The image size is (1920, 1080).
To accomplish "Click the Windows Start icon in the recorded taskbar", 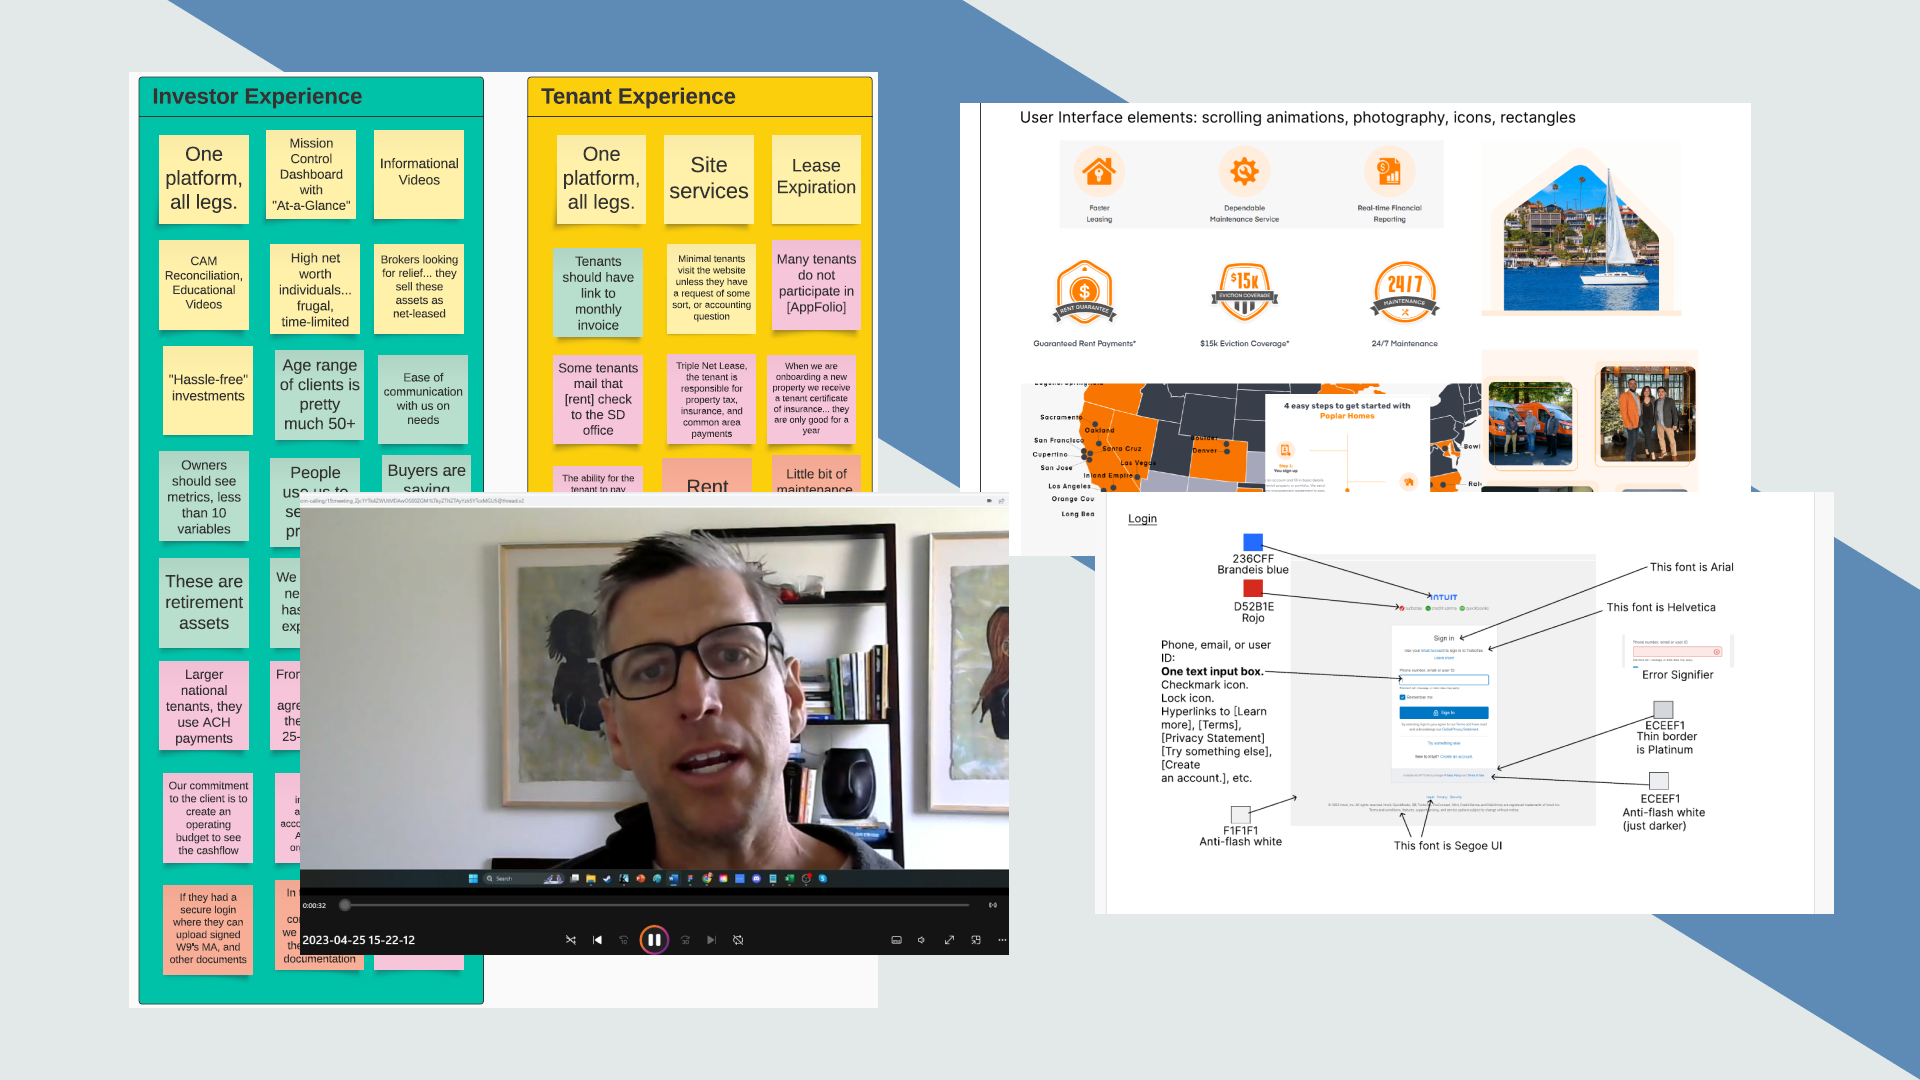I will click(473, 879).
